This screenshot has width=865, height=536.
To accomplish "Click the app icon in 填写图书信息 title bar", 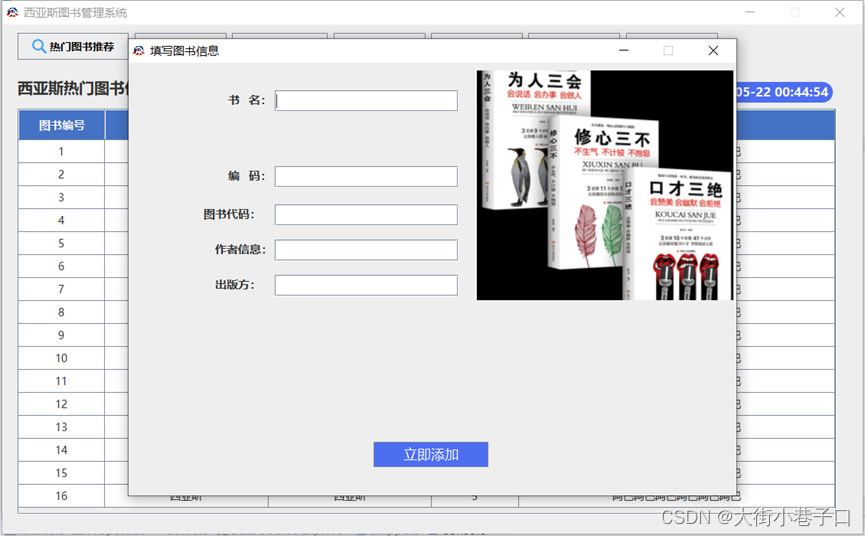I will click(139, 51).
